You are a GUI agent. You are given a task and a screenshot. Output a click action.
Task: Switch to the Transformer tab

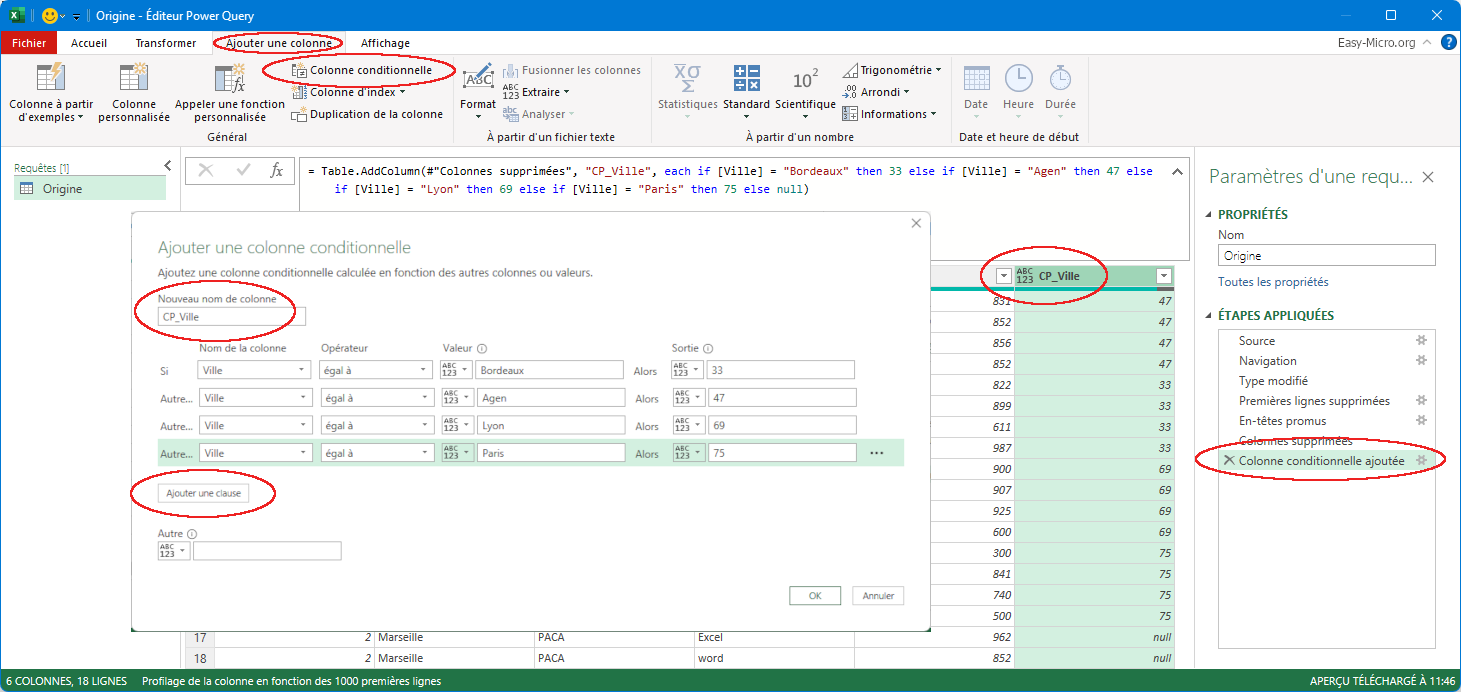click(166, 43)
